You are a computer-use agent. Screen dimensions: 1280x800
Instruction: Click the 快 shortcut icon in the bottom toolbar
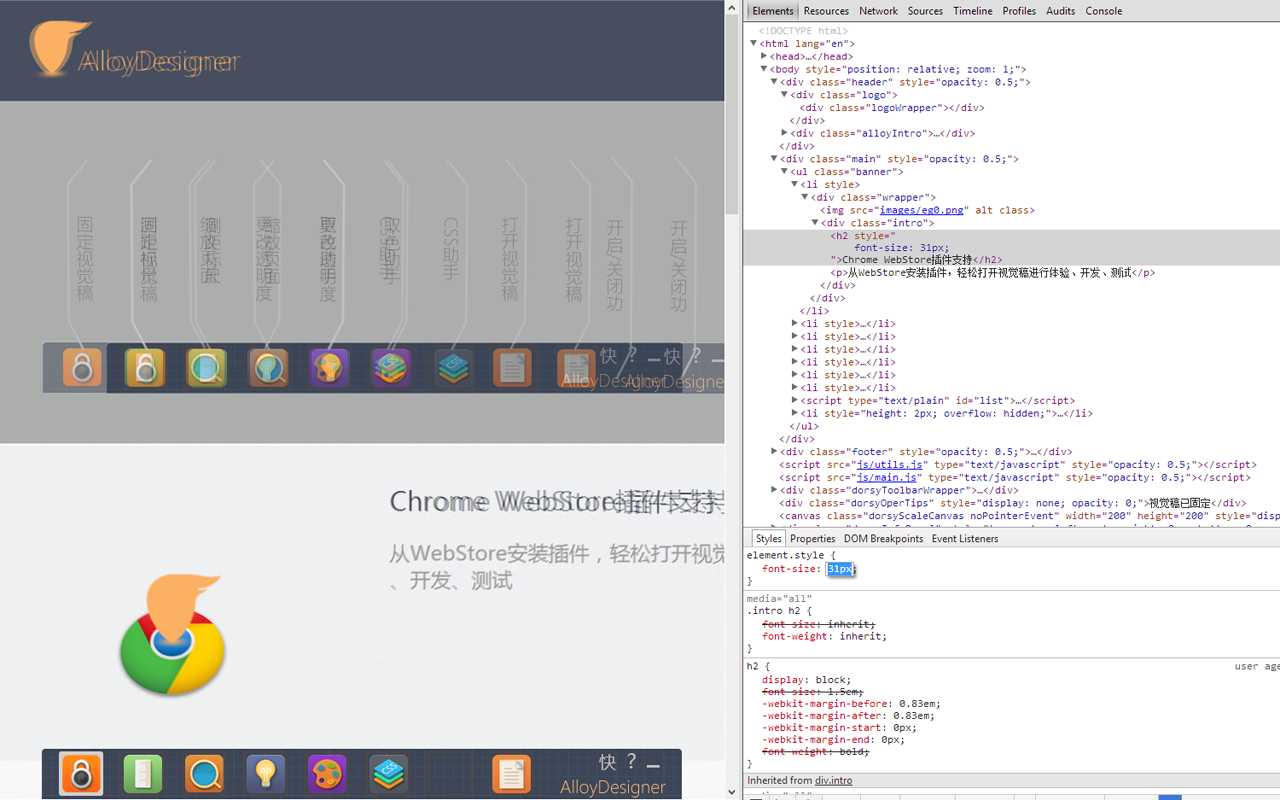tap(608, 762)
